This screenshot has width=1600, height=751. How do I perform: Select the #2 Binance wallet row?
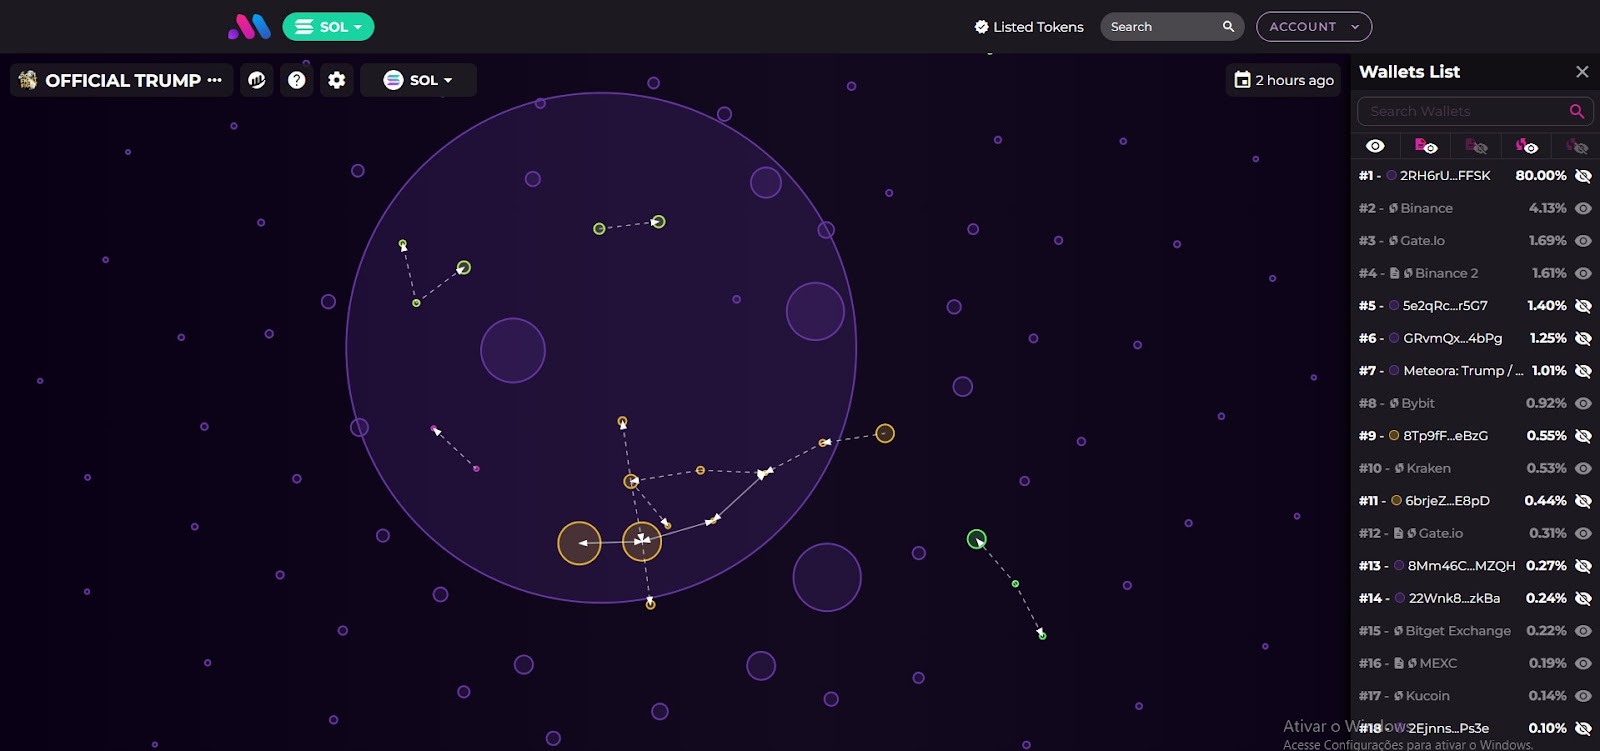tap(1475, 208)
